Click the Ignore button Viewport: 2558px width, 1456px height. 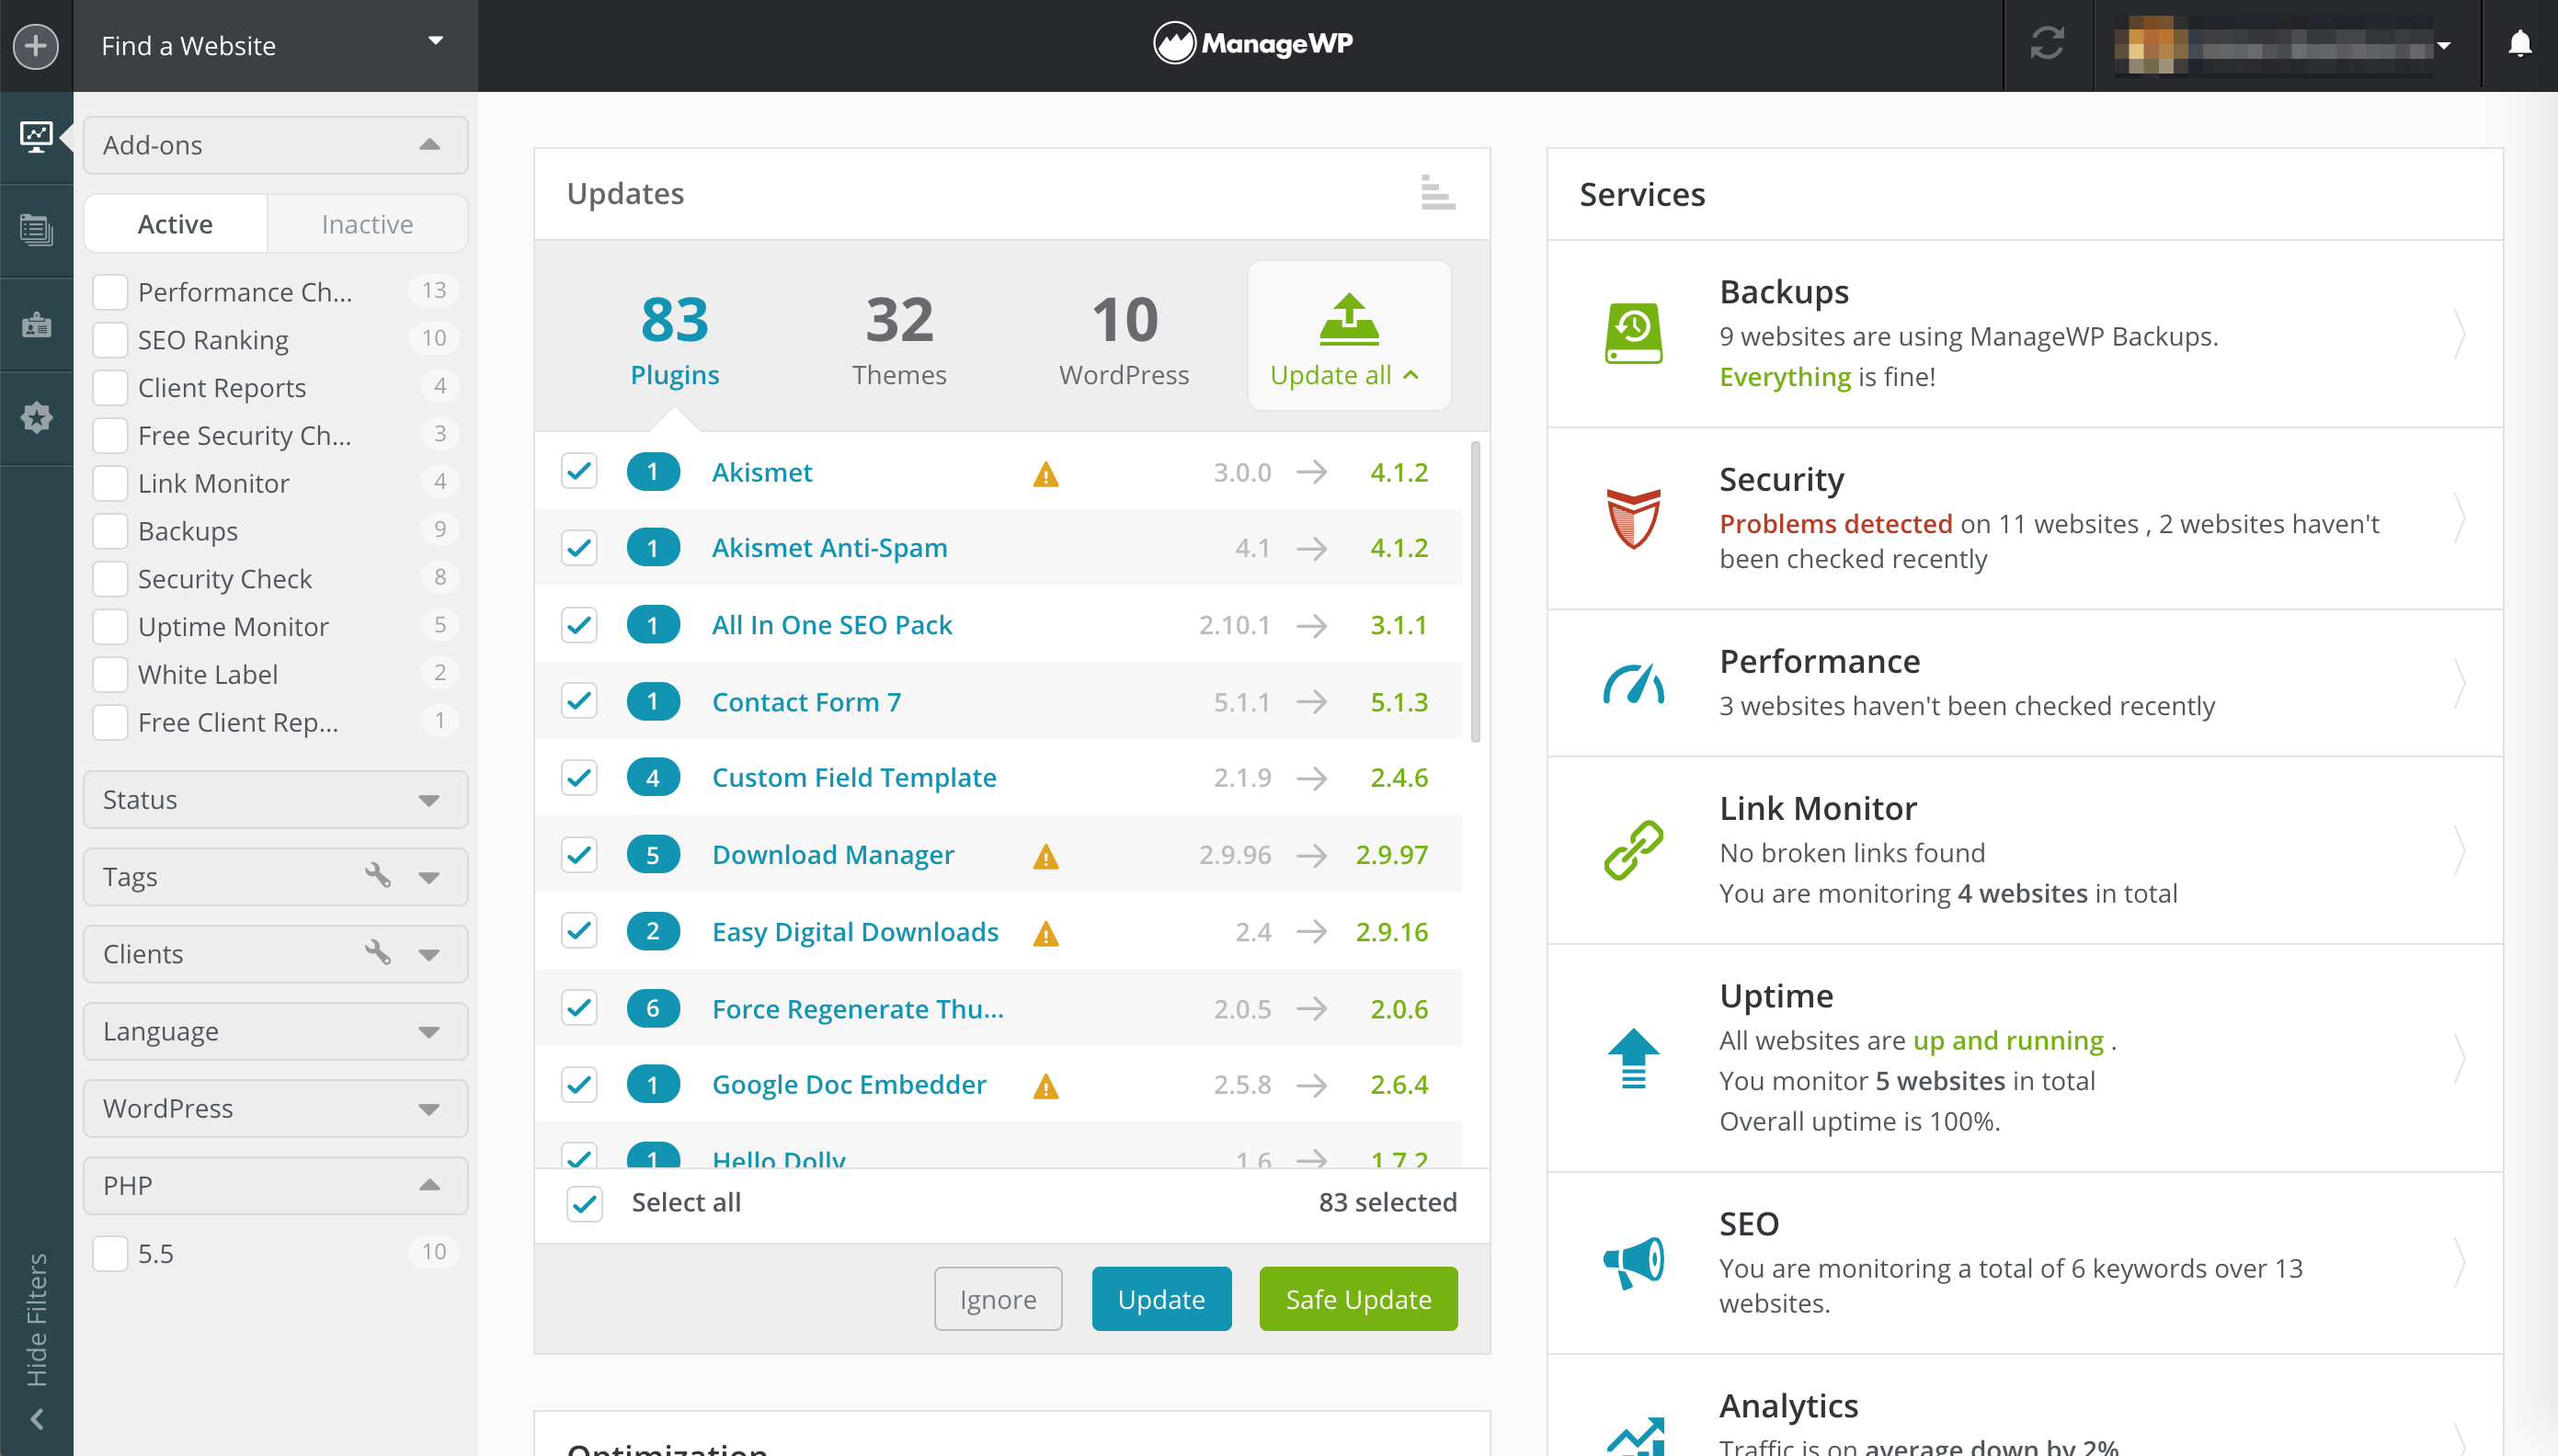(998, 1300)
